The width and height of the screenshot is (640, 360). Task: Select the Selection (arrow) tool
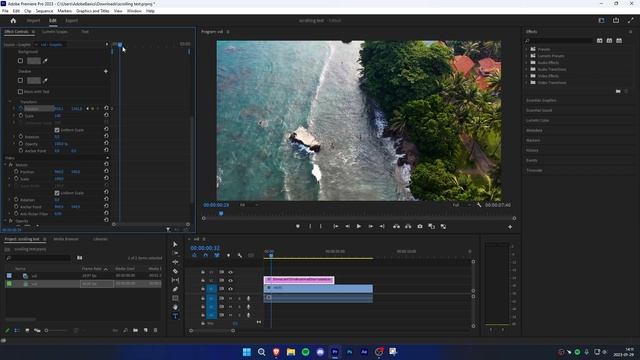[175, 244]
